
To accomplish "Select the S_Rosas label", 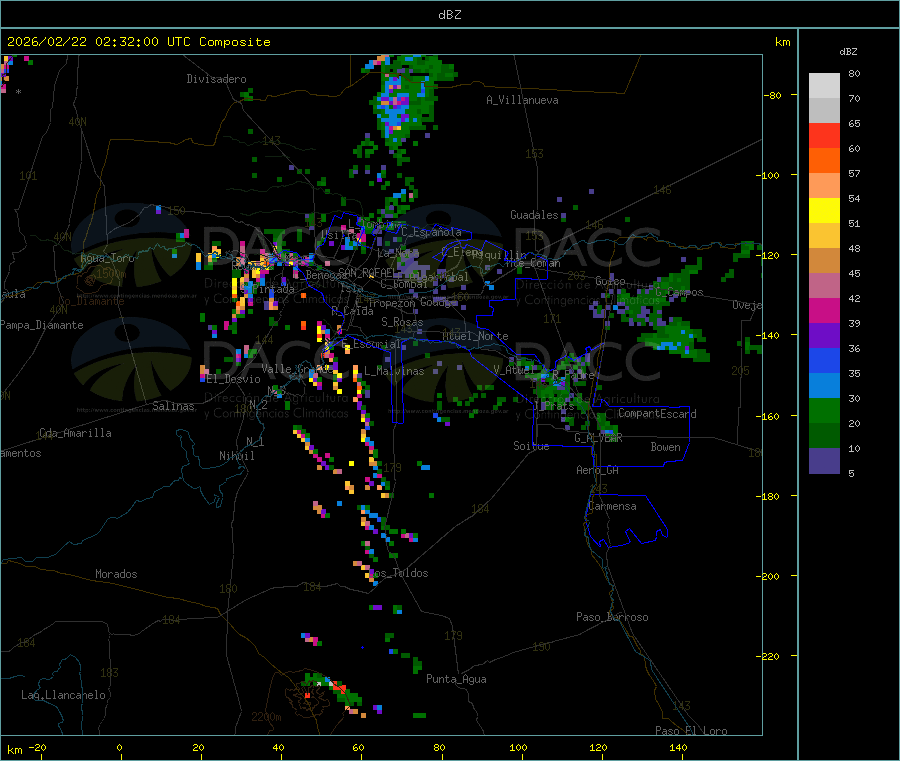I will tap(402, 322).
